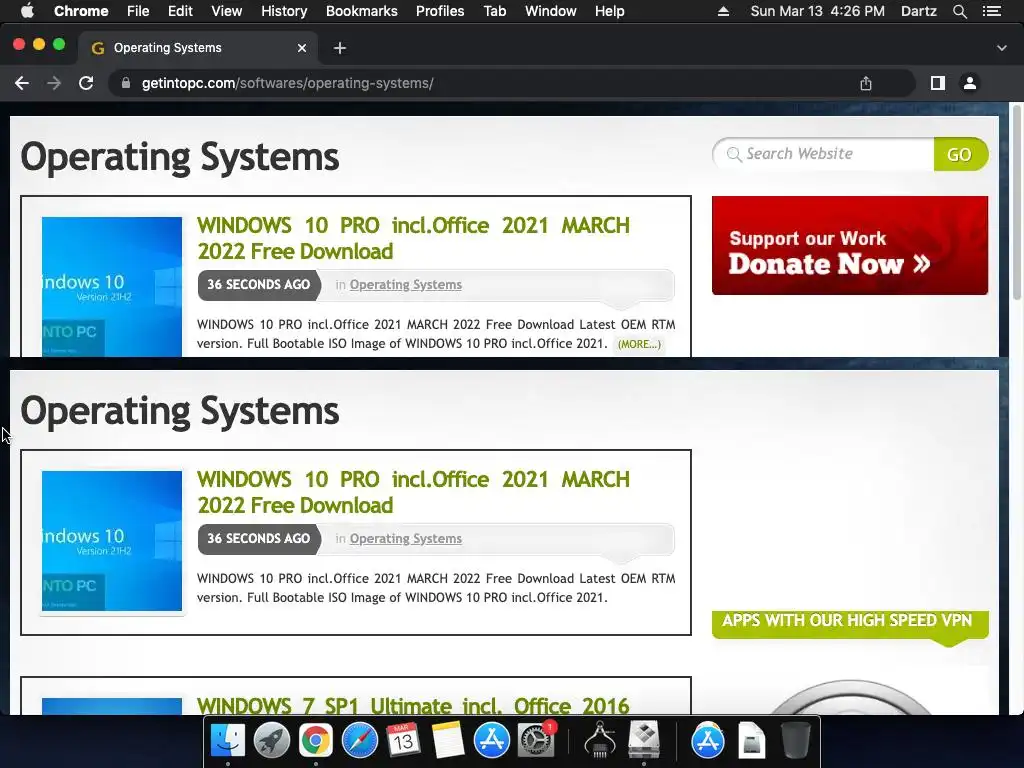The height and width of the screenshot is (768, 1024).
Task: Click first 36 SECONDS AGO badge
Action: [259, 285]
